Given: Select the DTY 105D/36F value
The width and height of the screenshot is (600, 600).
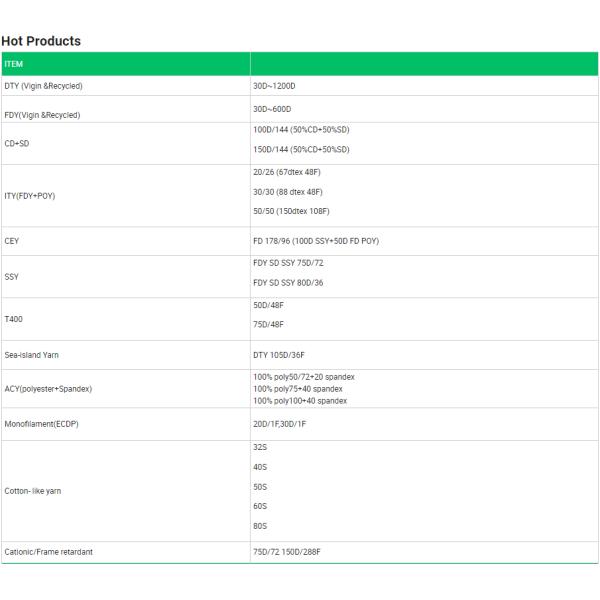Looking at the screenshot, I should pos(280,355).
